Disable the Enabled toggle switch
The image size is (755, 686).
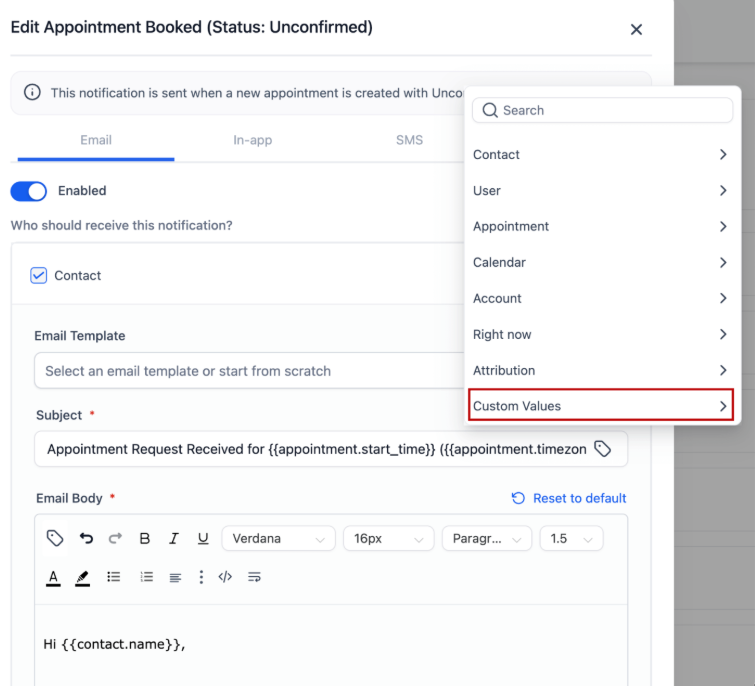click(29, 191)
